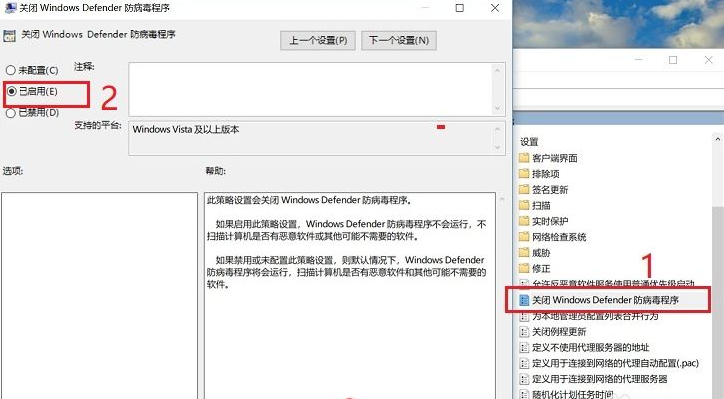
Task: Select the 已禁用(D) radio button
Action: (x=11, y=113)
